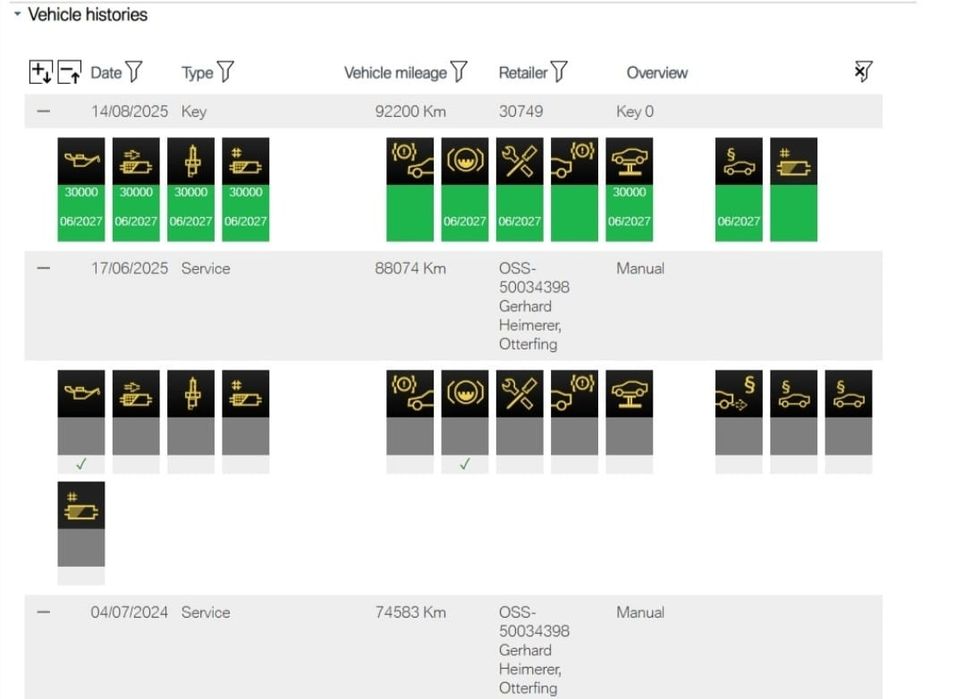Select engine oil icon in 17/06/2025 row
This screenshot has height=699, width=964.
click(x=81, y=393)
